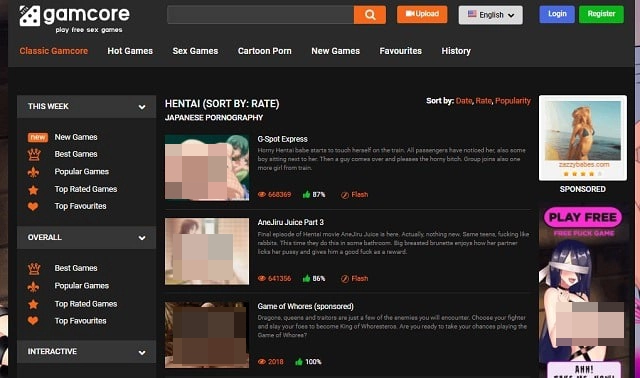Select the Cartoon menu item in navigation
640x378 pixels.
pos(264,51)
